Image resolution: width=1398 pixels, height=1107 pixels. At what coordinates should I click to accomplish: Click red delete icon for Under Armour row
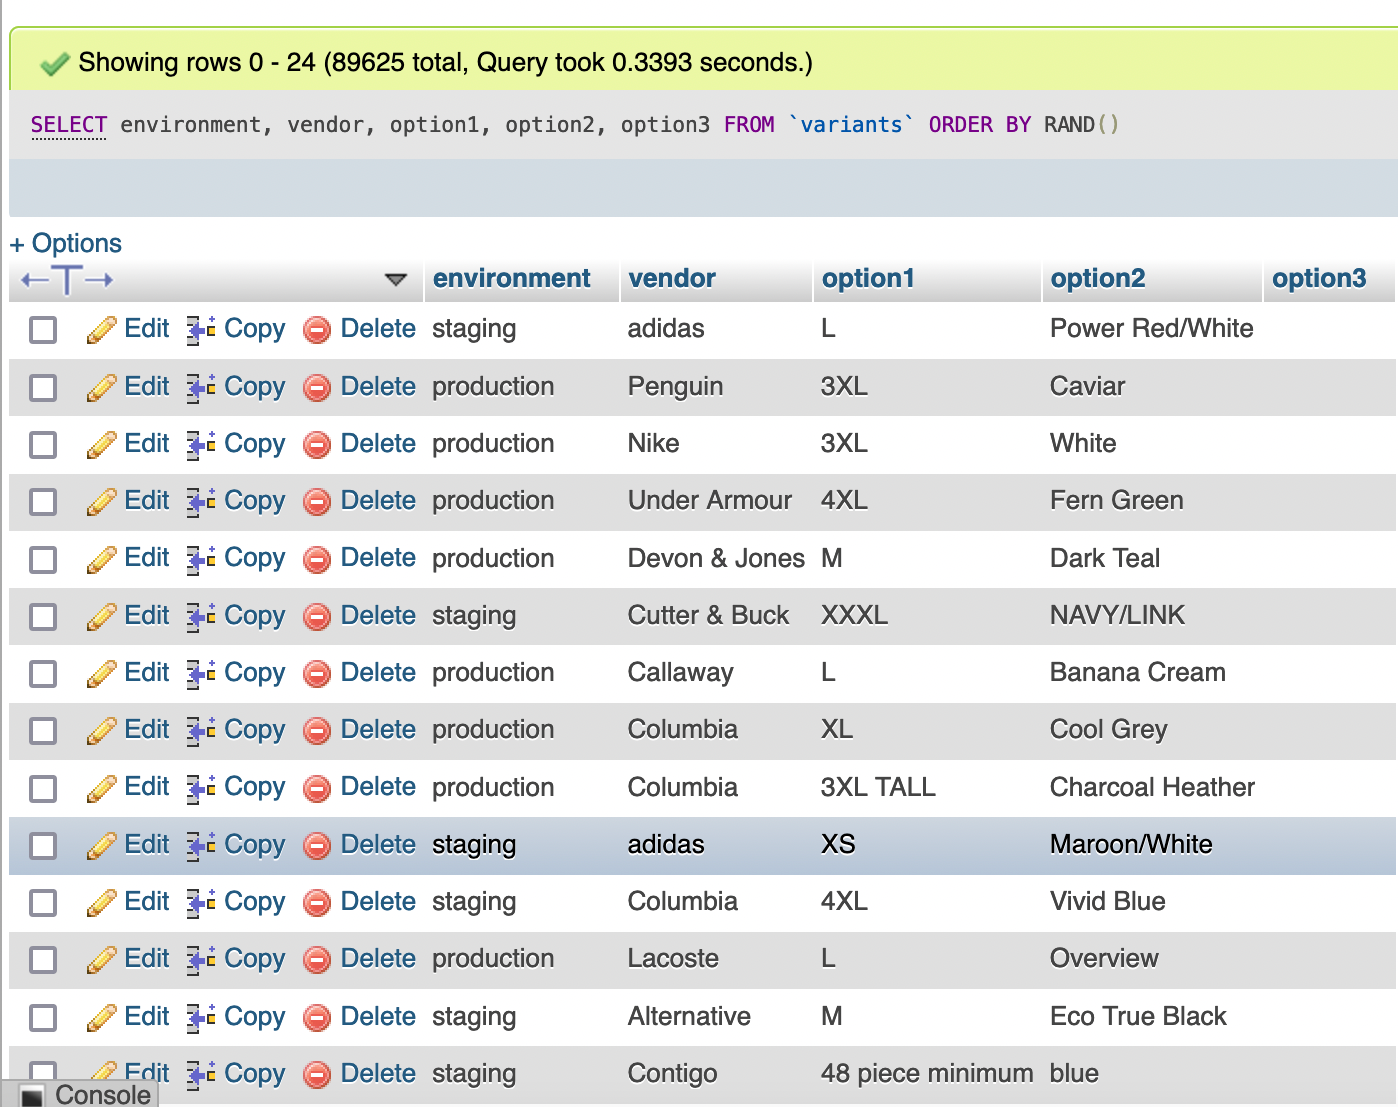[317, 501]
